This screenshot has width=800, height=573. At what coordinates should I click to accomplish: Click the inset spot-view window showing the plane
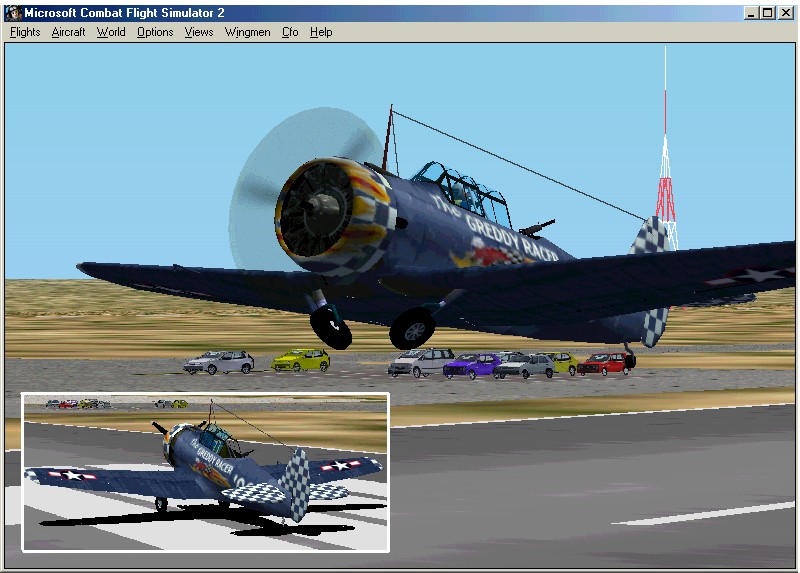pyautogui.click(x=206, y=472)
